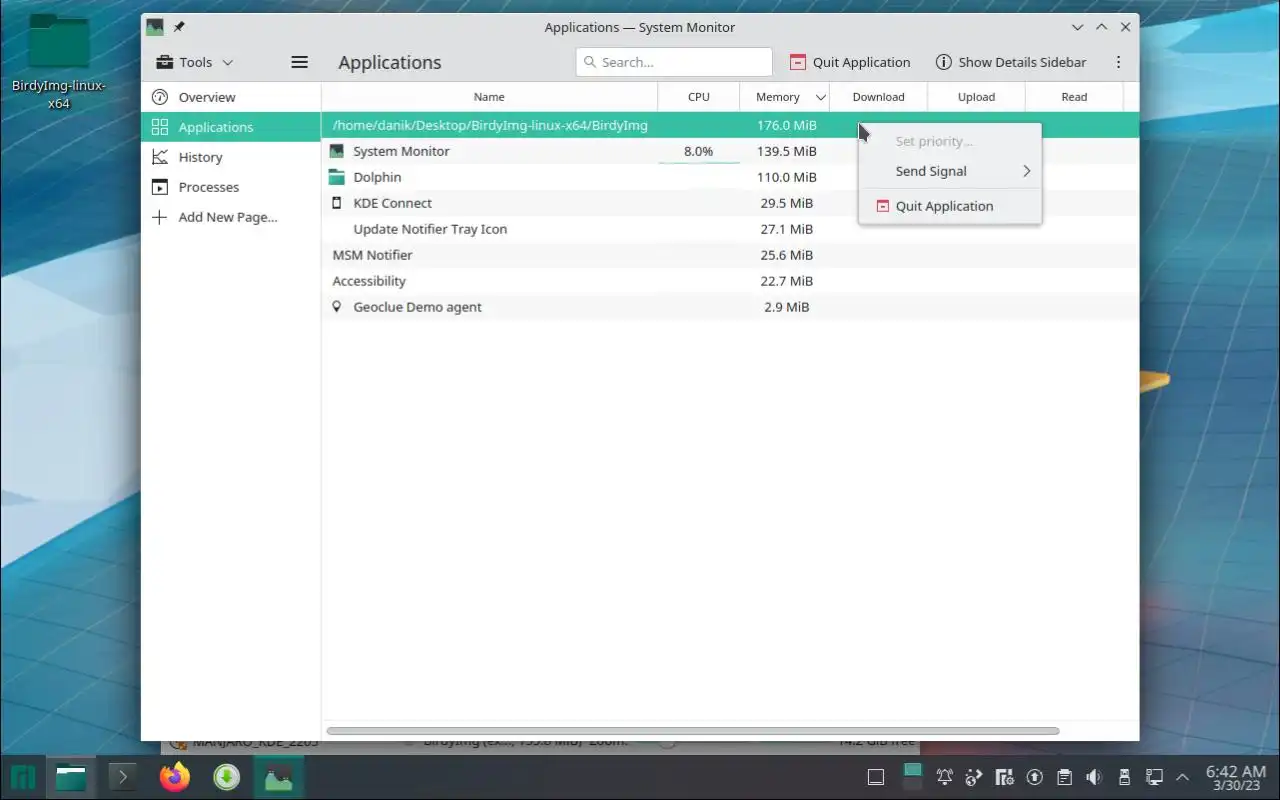
Task: Open the updates tray icon
Action: tap(1035, 777)
